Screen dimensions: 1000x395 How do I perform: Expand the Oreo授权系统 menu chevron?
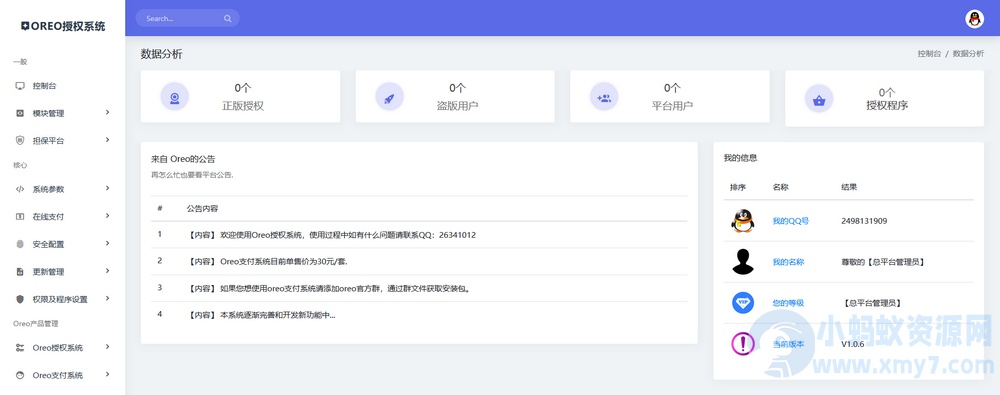pos(107,347)
